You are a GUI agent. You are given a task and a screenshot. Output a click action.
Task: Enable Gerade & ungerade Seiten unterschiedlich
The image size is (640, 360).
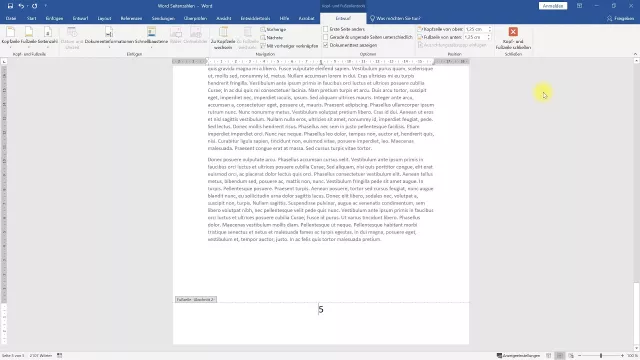[326, 37]
